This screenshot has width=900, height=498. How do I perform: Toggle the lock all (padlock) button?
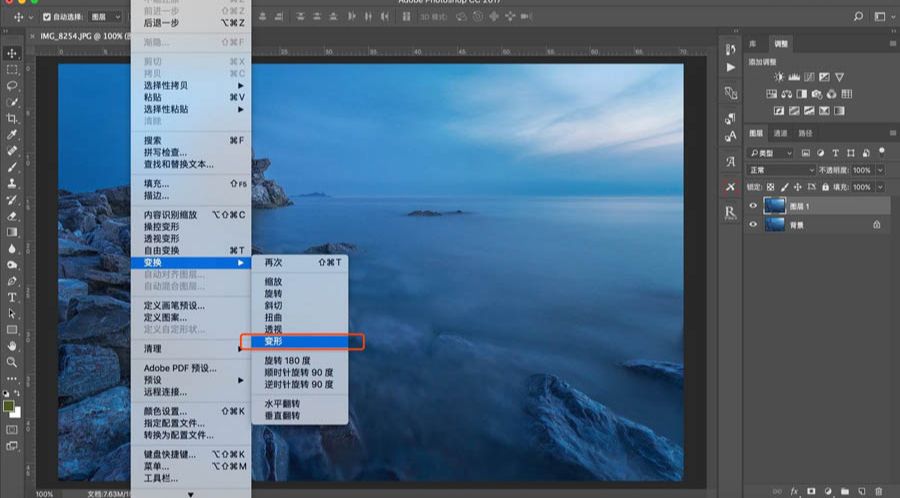[x=825, y=187]
